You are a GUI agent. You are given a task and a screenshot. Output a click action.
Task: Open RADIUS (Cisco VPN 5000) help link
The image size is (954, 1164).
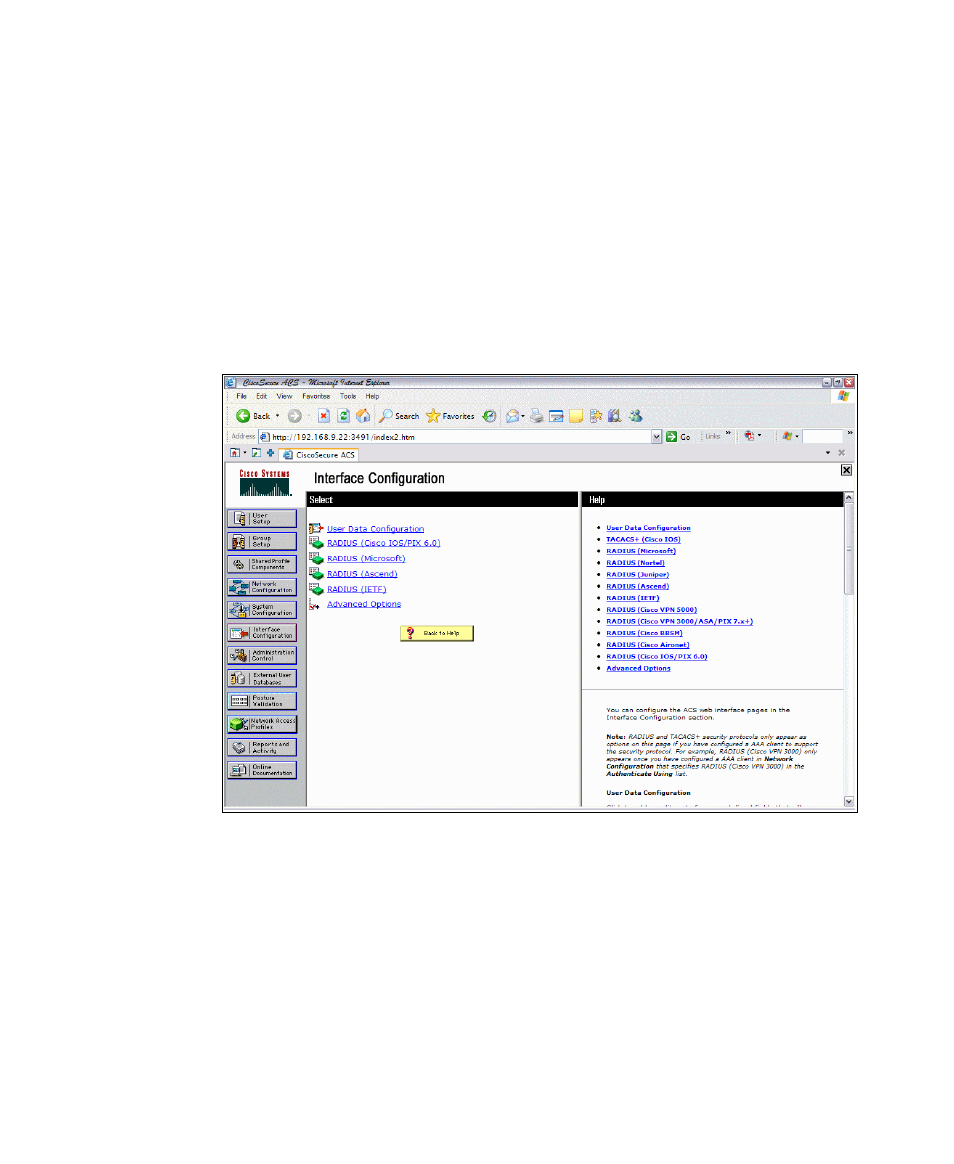651,609
